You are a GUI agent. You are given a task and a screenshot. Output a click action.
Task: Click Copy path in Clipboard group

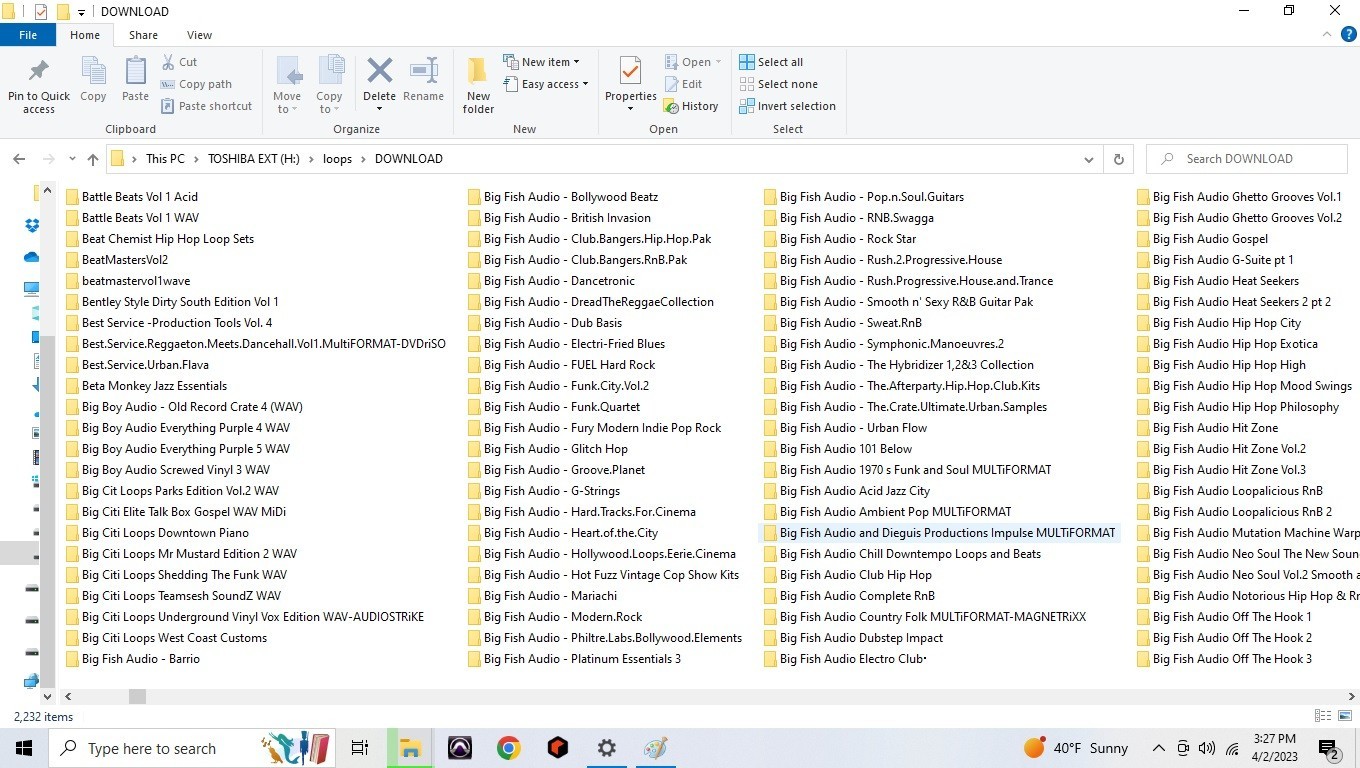(x=196, y=84)
